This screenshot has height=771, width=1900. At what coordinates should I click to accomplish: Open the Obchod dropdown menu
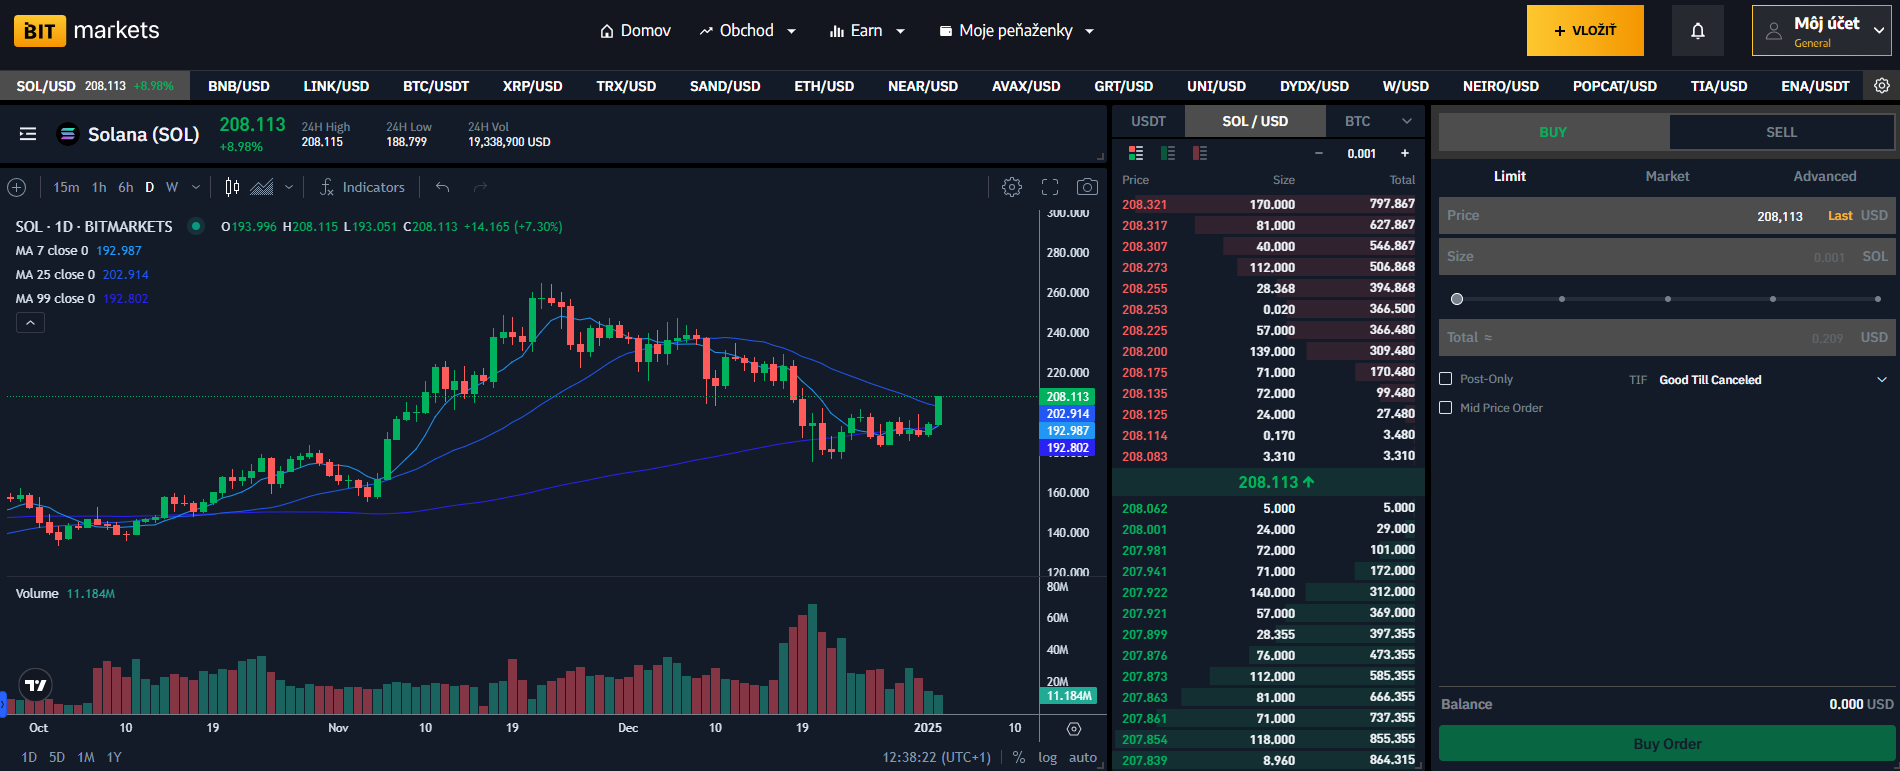(747, 31)
